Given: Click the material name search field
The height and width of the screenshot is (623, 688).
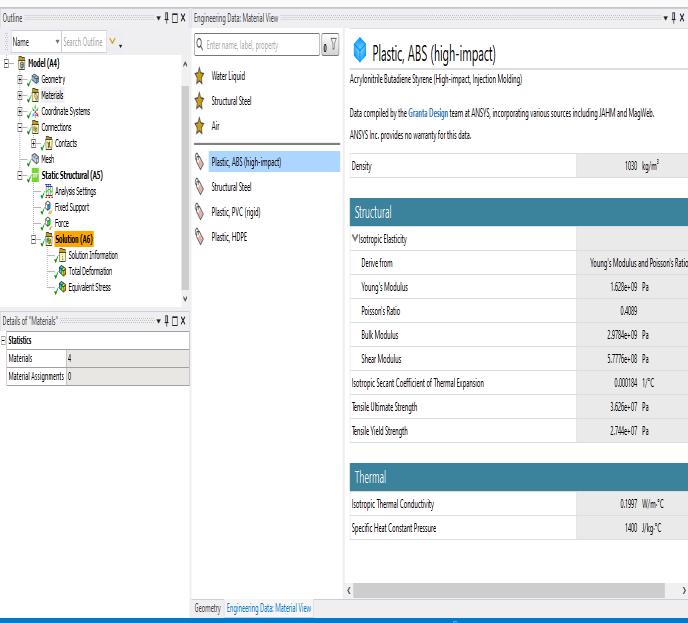Looking at the screenshot, I should [x=257, y=44].
